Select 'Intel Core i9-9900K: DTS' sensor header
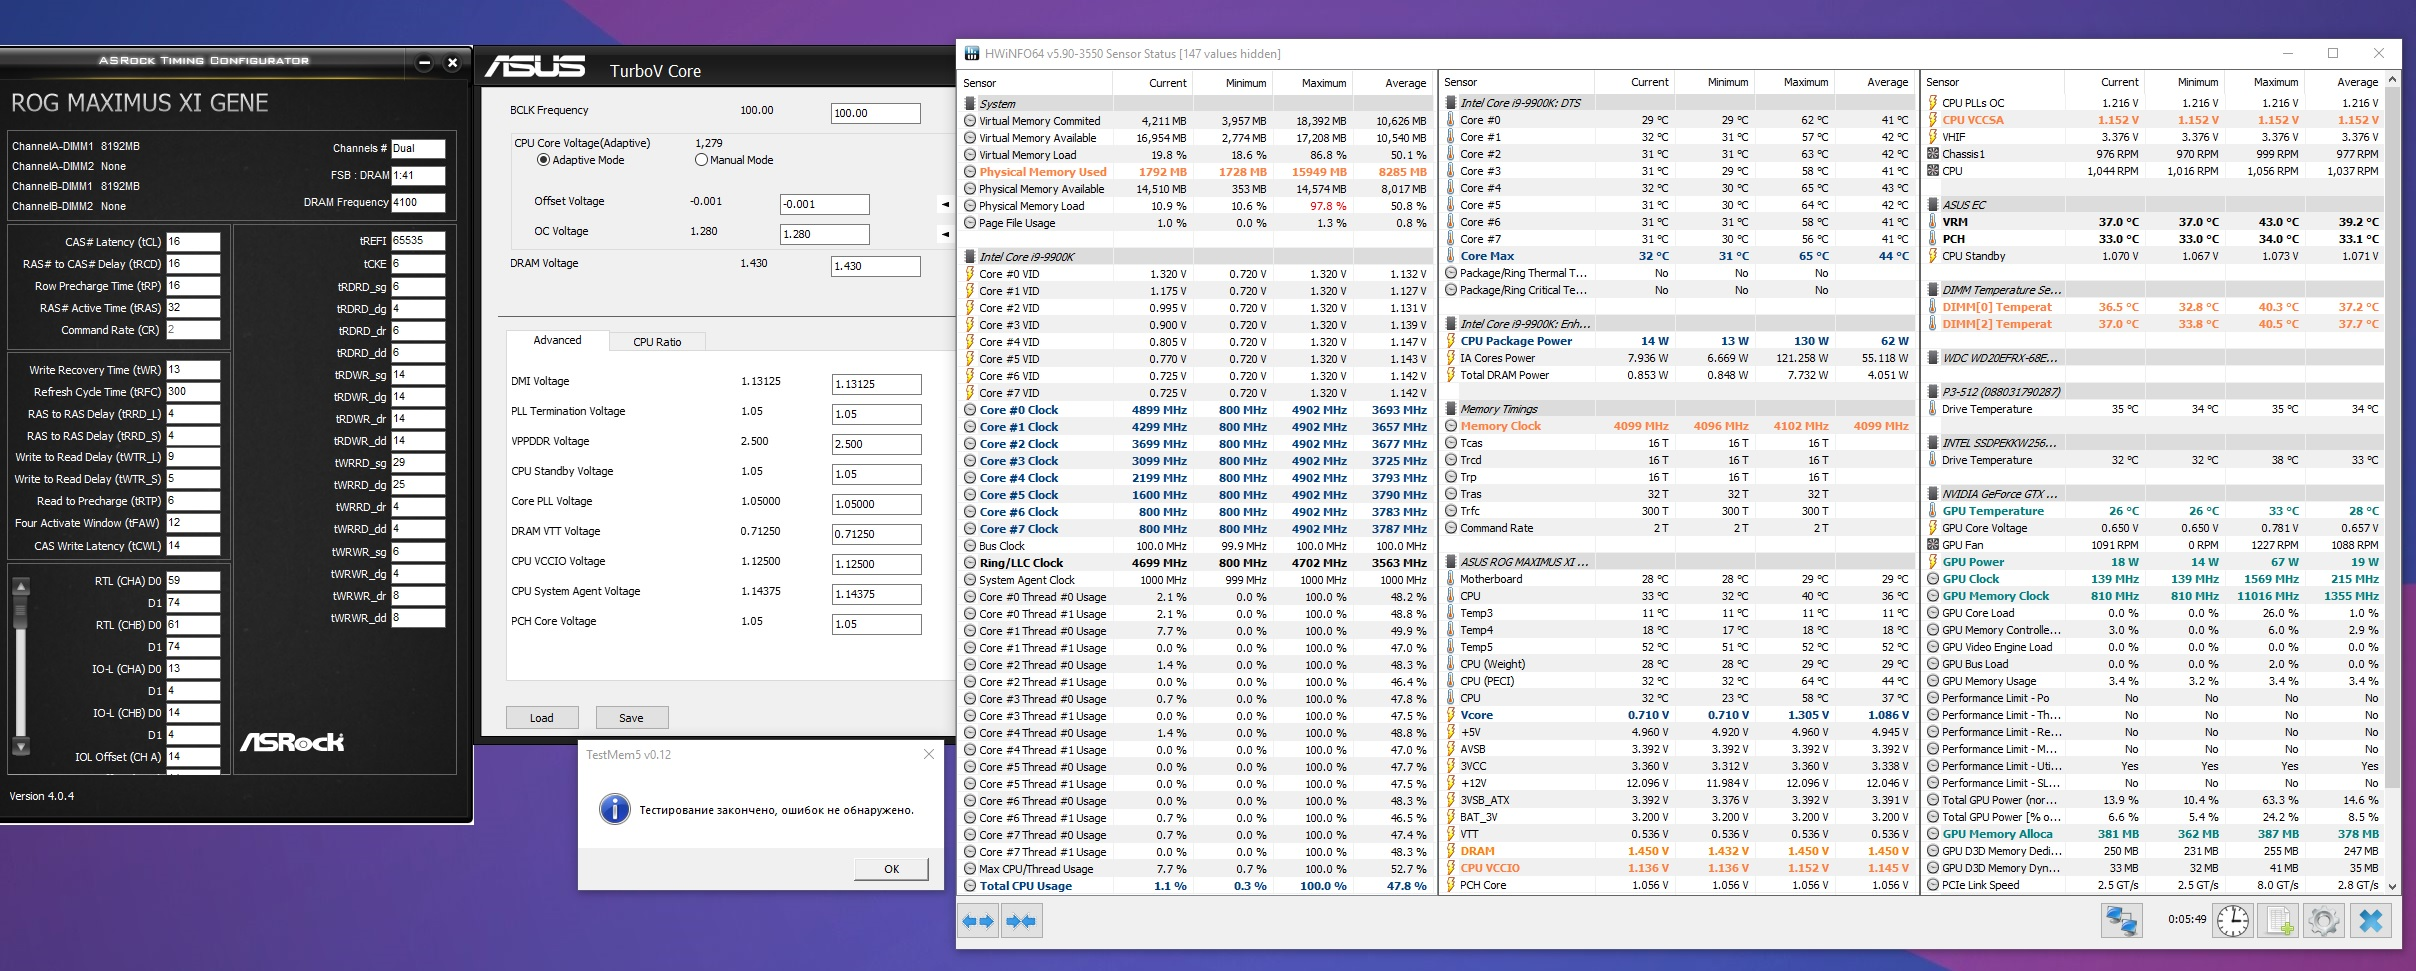2416x971 pixels. pyautogui.click(x=1679, y=103)
